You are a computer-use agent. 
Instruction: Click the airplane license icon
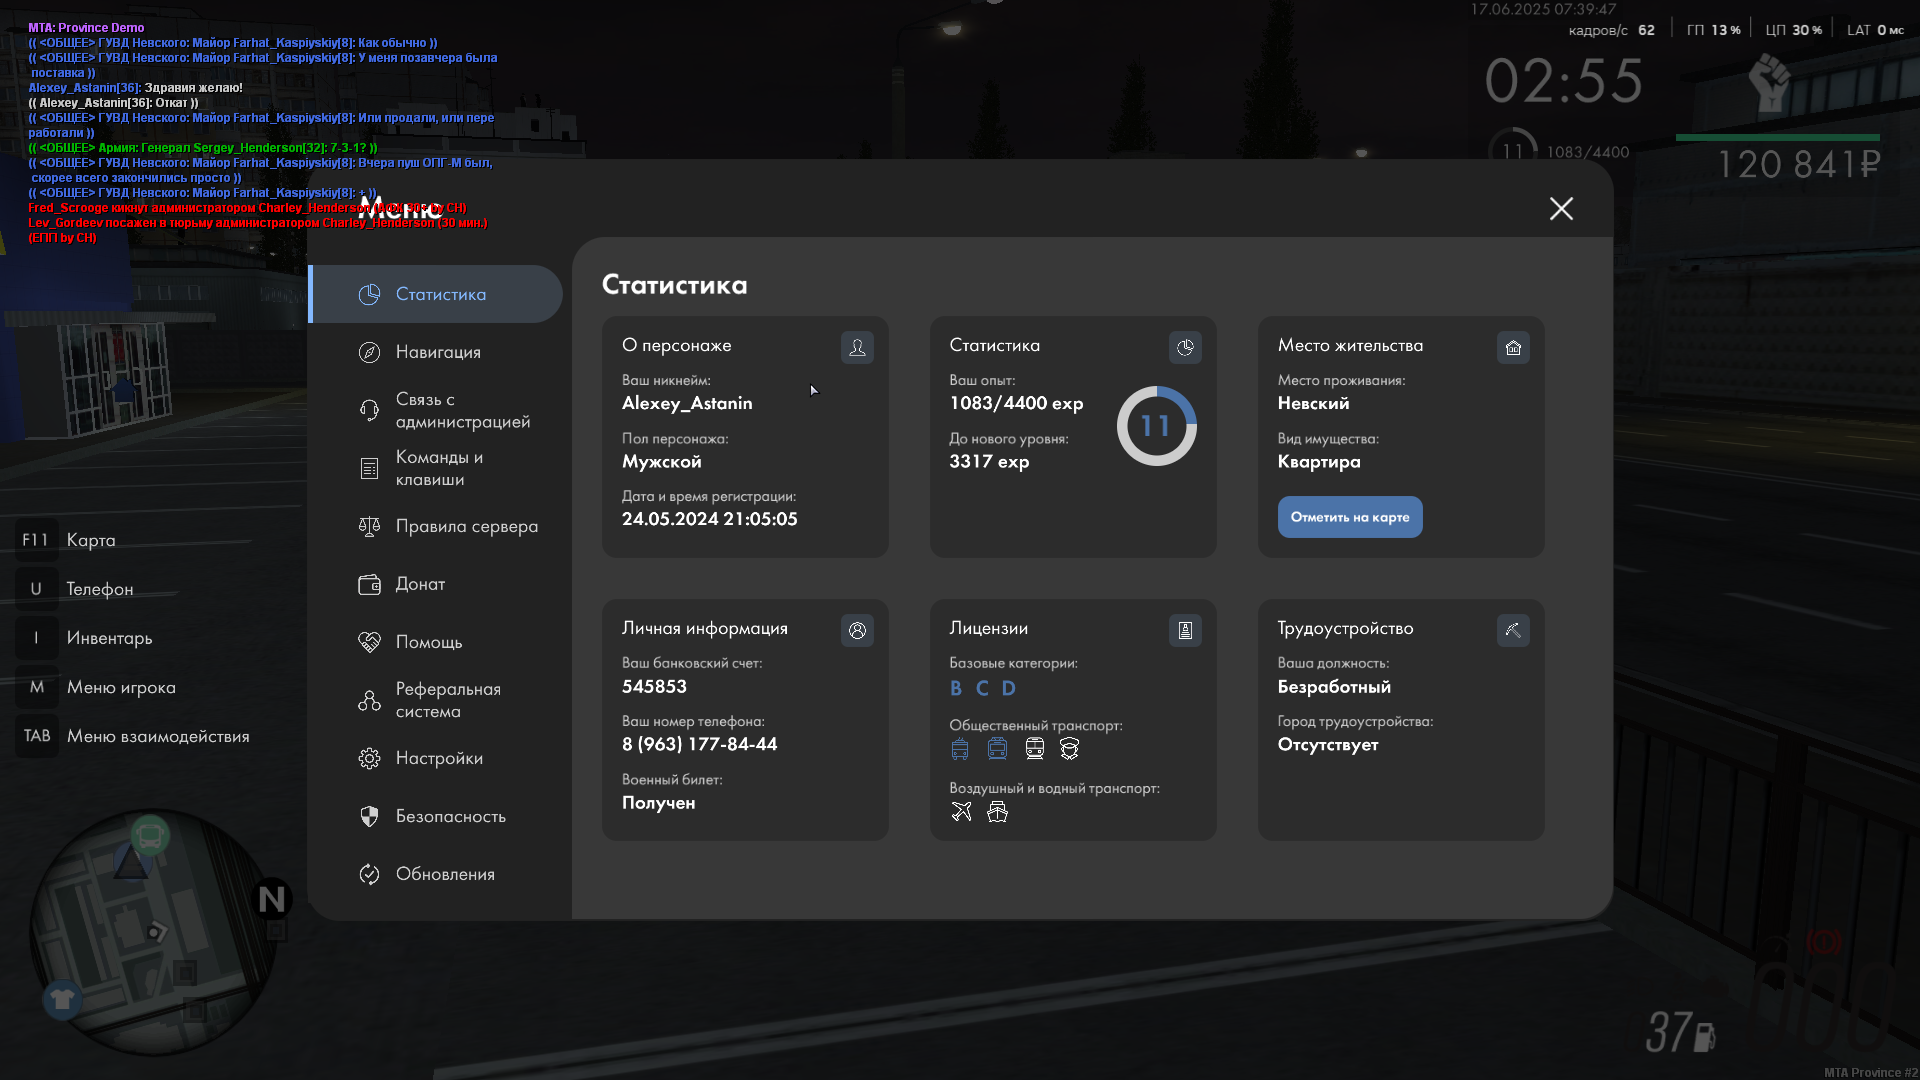(961, 812)
